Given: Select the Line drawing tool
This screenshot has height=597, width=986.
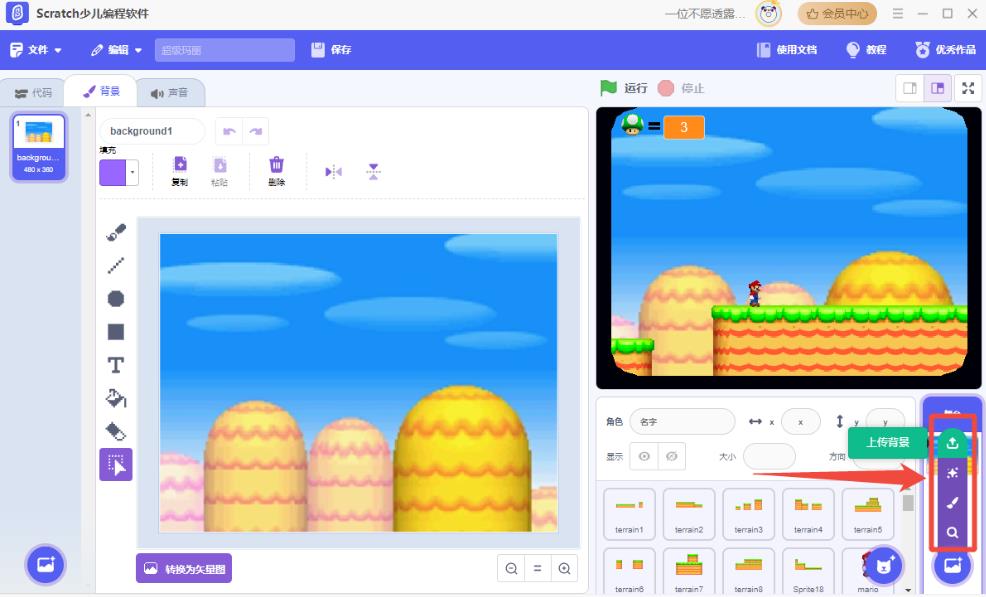Looking at the screenshot, I should pyautogui.click(x=116, y=265).
